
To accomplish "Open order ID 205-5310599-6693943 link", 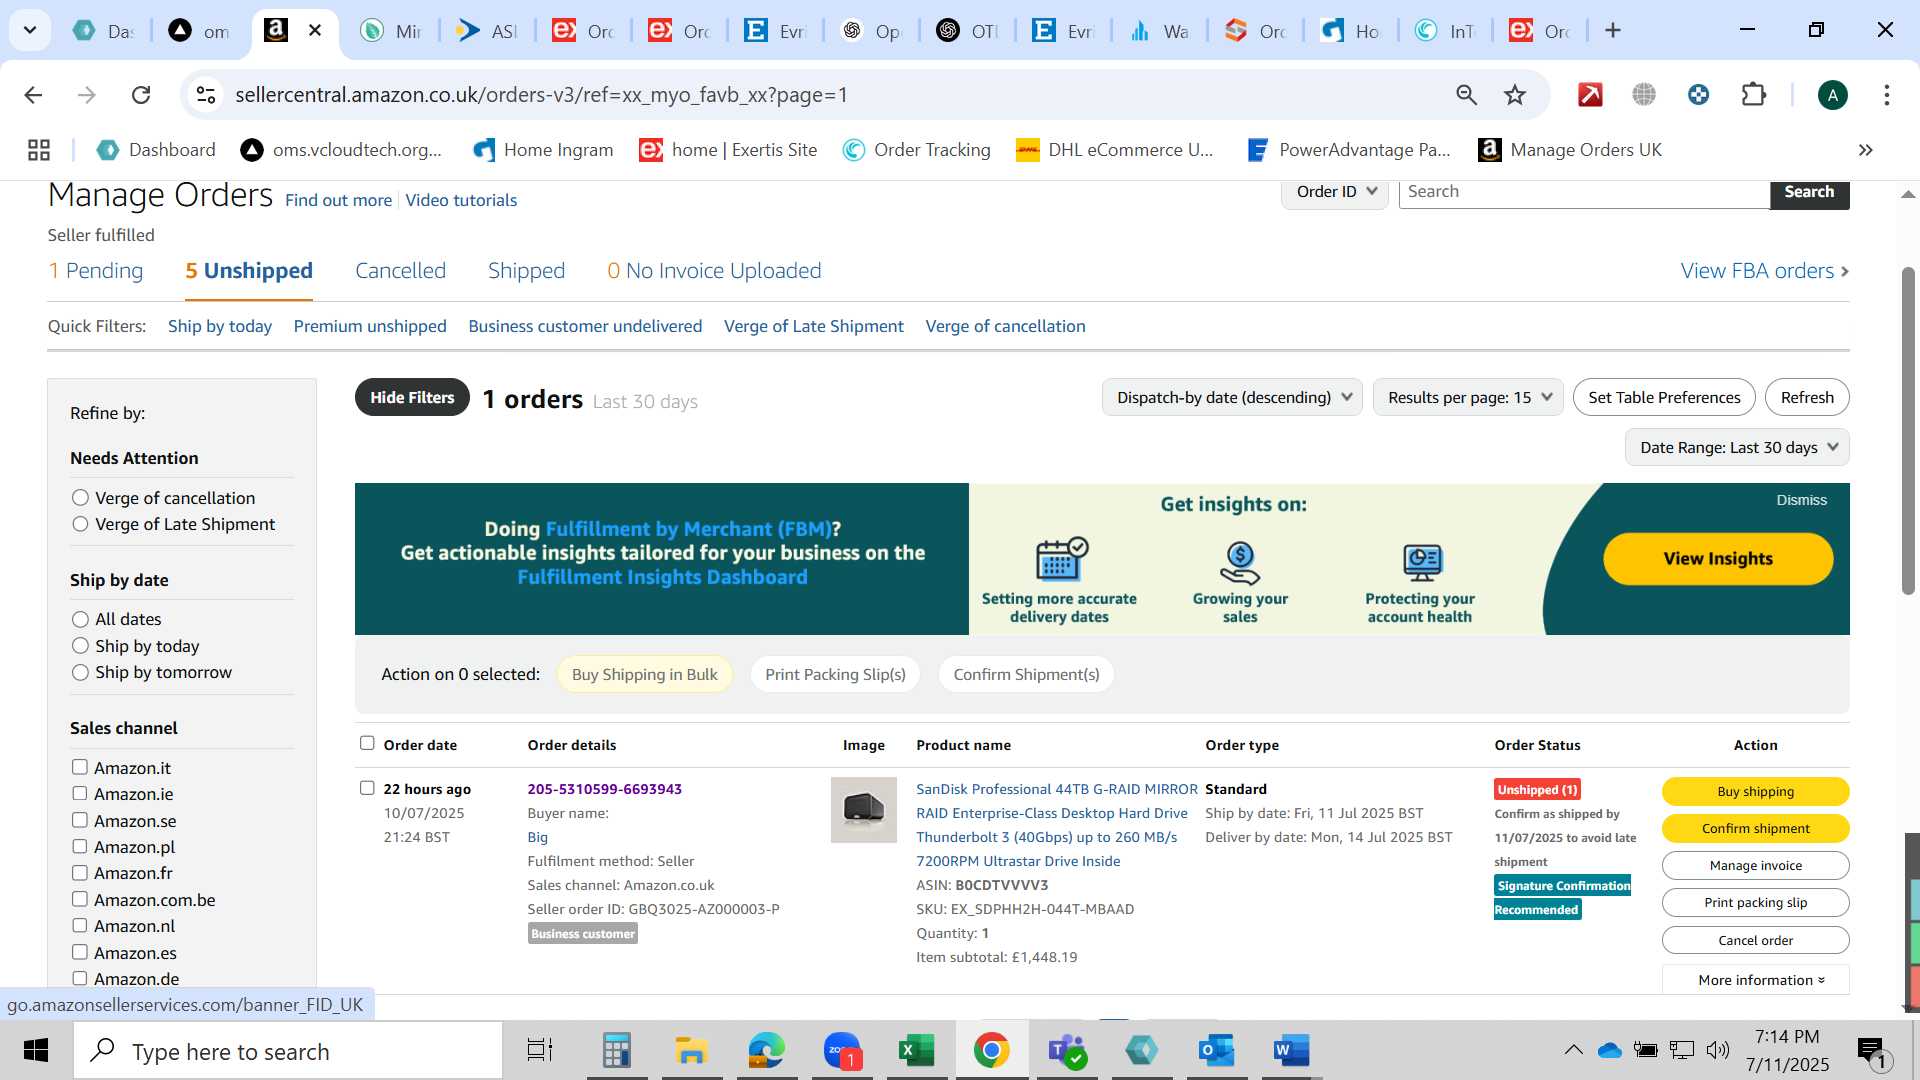I will click(605, 789).
